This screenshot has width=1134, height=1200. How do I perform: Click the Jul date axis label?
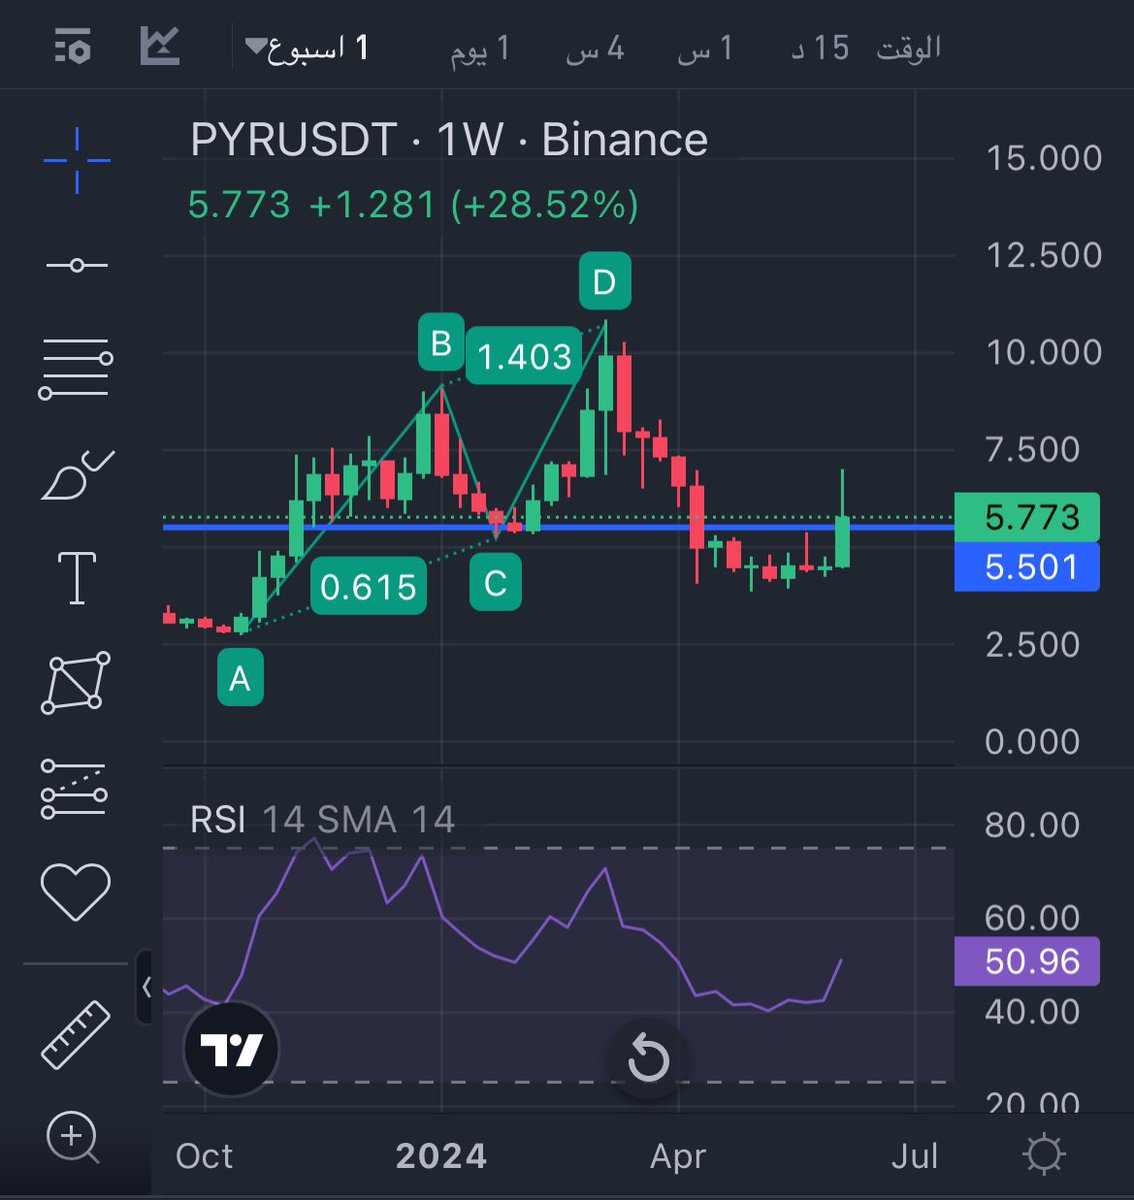(914, 1156)
